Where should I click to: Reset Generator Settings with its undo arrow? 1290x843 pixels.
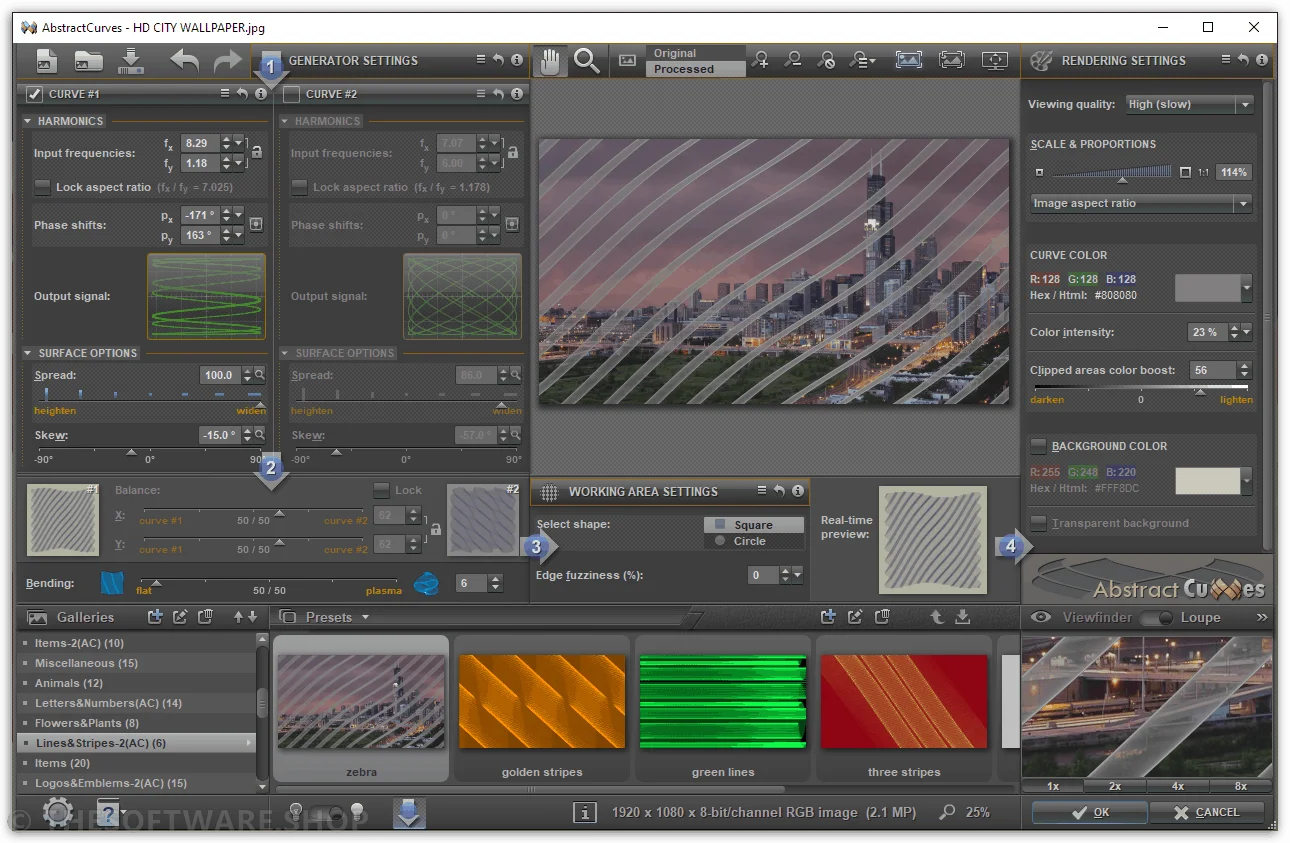pyautogui.click(x=498, y=60)
